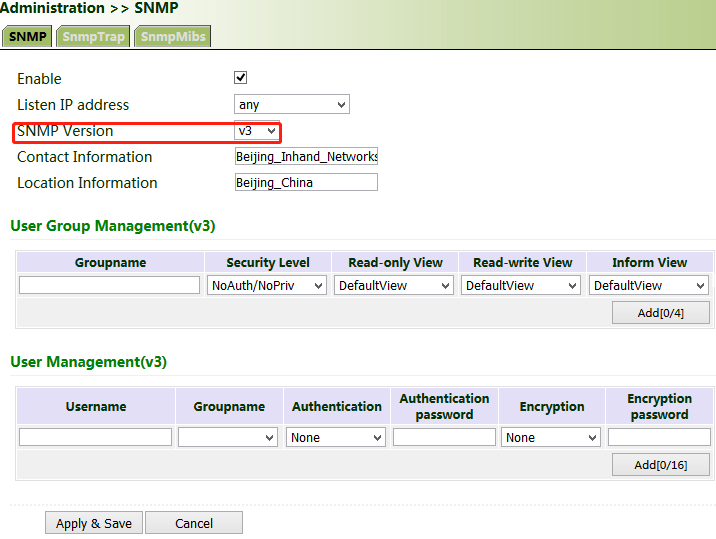Click the Security Level column header
Image resolution: width=716 pixels, height=539 pixels.
pos(268,263)
